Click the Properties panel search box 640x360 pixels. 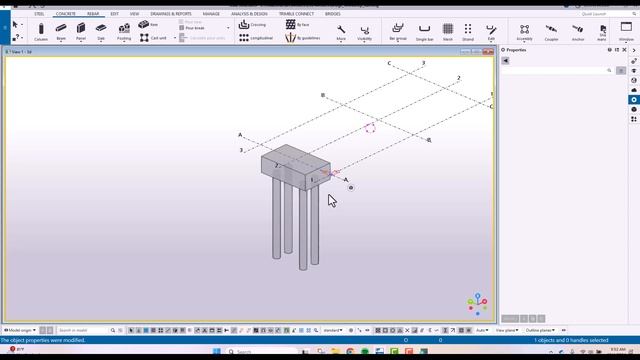[x=557, y=71]
